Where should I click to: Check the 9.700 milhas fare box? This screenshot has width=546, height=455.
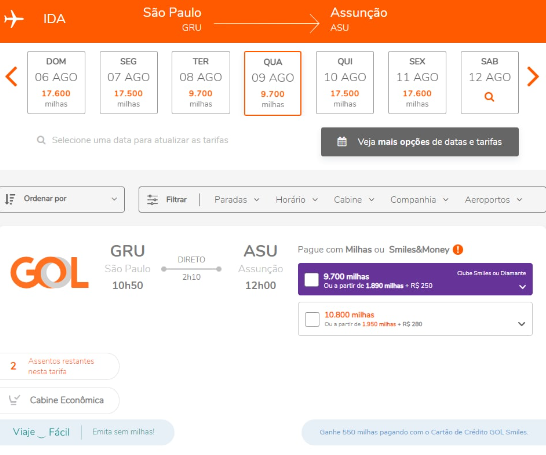click(312, 280)
